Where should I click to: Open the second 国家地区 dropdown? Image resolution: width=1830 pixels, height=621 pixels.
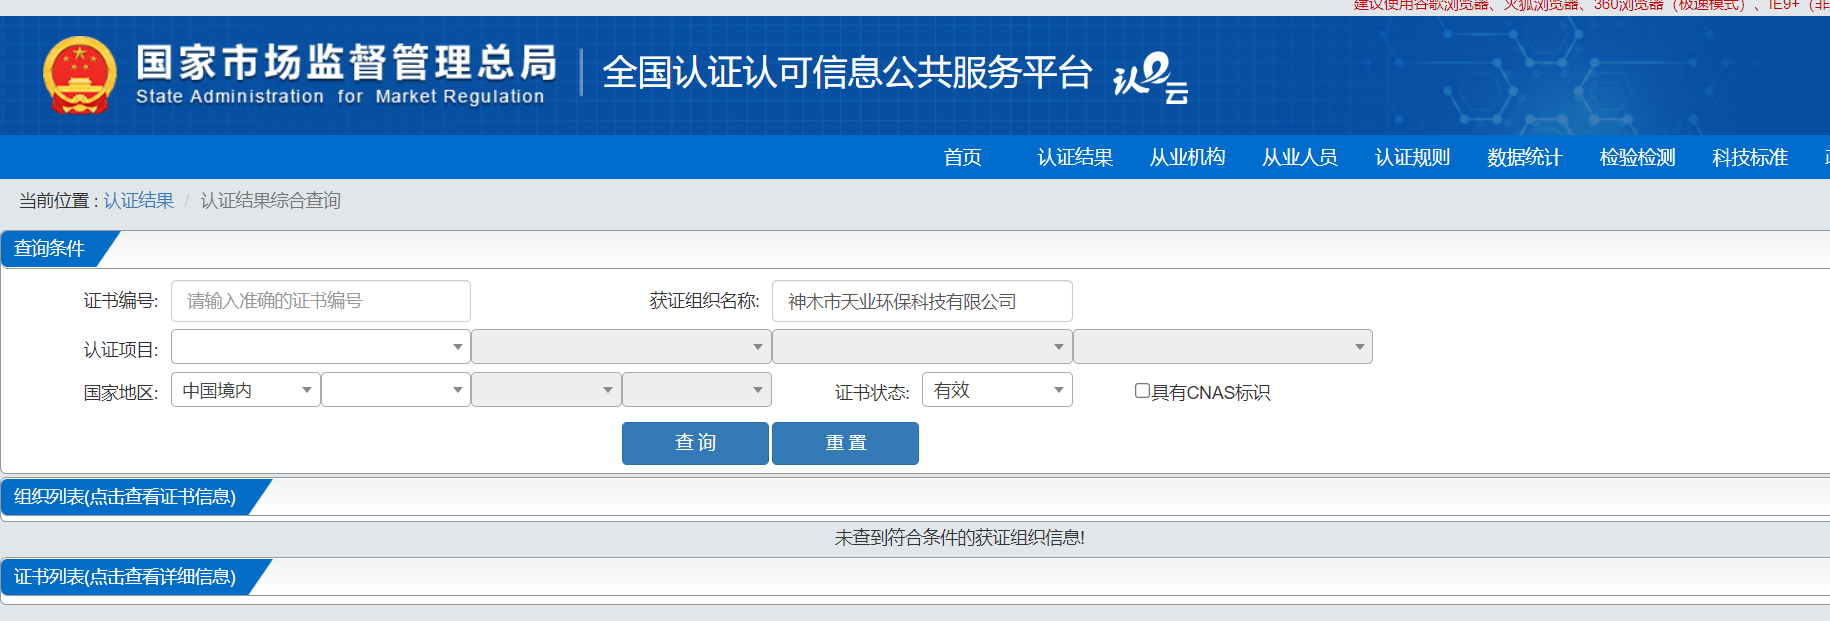click(396, 390)
